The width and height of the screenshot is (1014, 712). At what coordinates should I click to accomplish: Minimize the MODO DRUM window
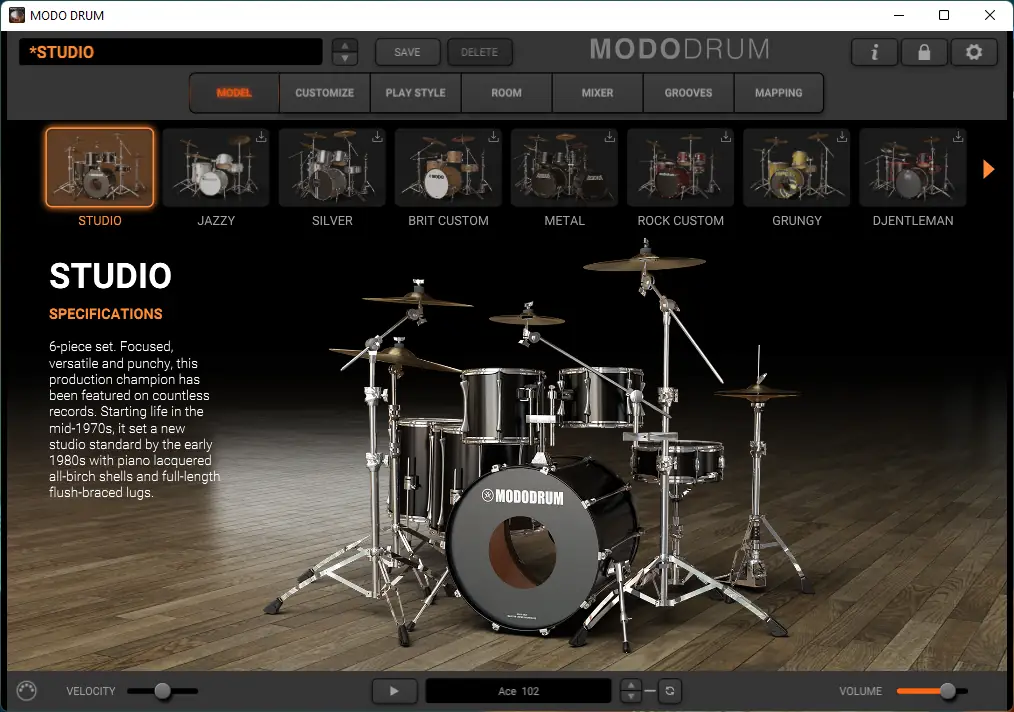pos(899,15)
